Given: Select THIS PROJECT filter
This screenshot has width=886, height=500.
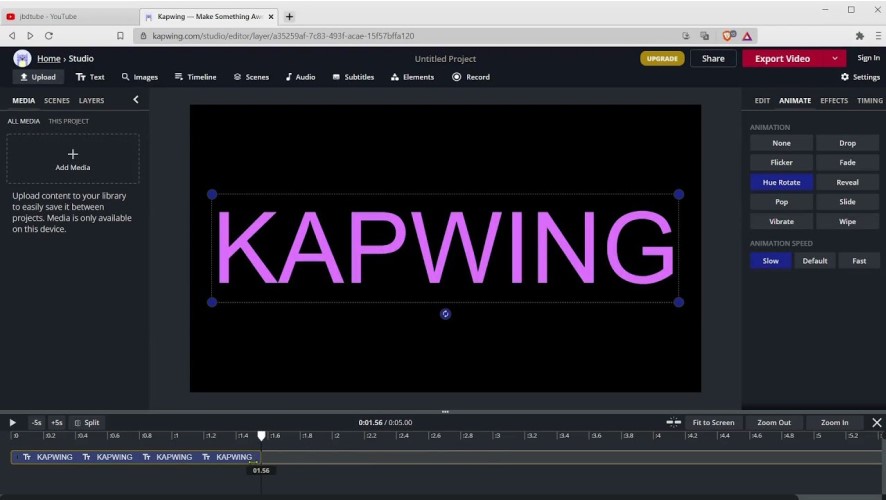Looking at the screenshot, I should pos(68,121).
